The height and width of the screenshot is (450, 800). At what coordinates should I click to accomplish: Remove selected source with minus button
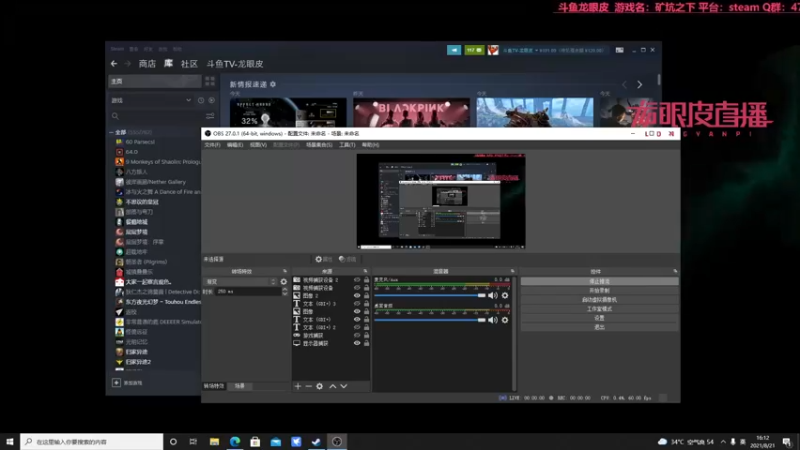point(309,386)
